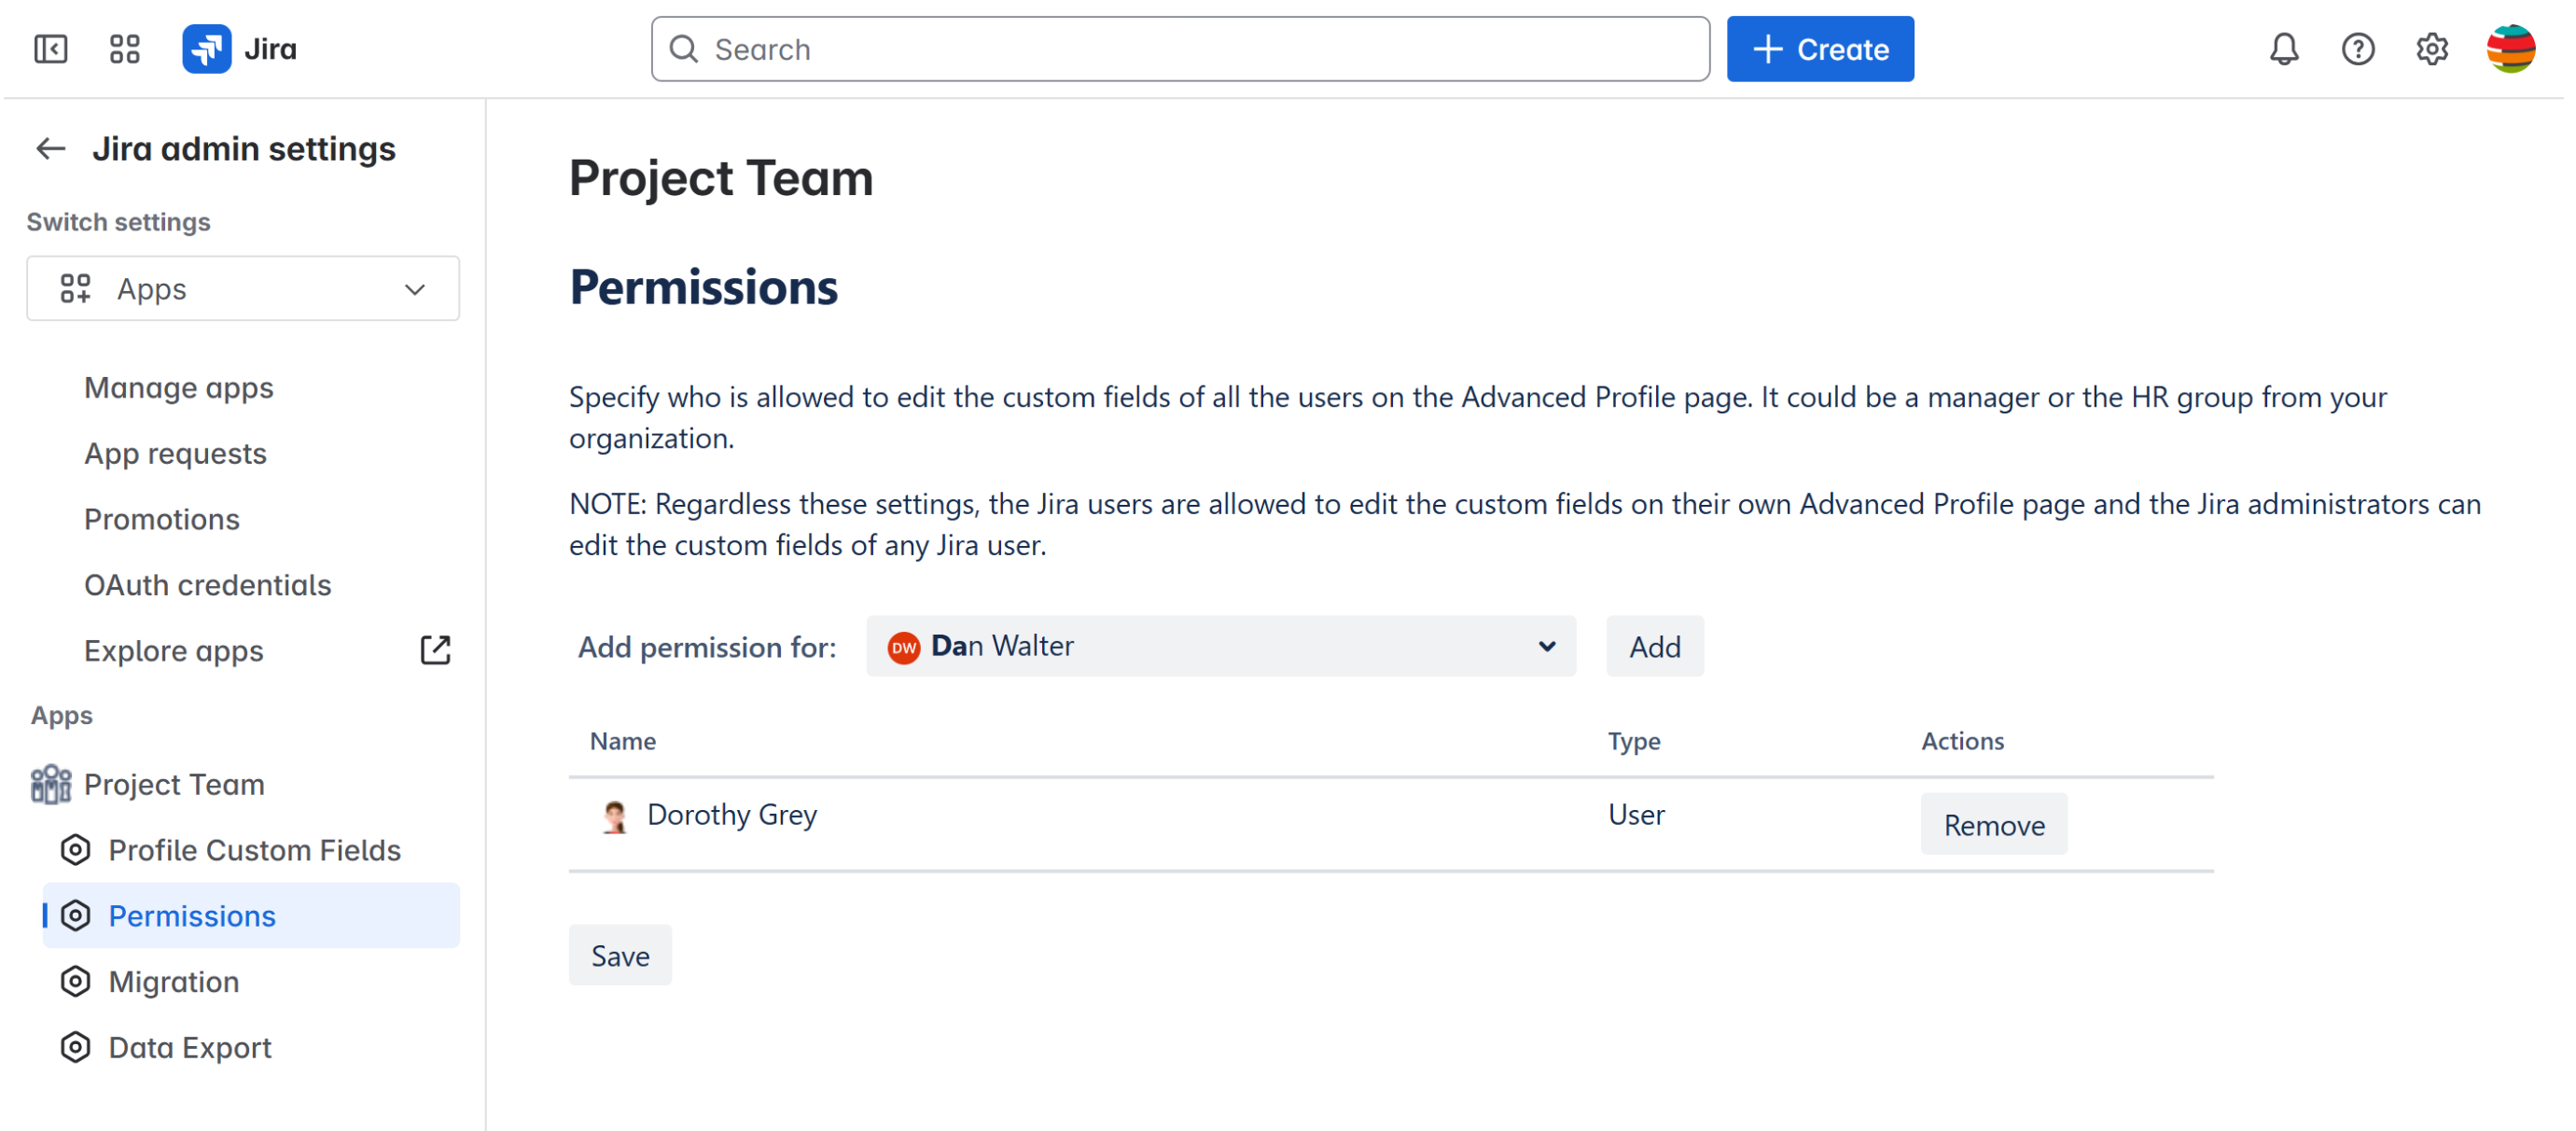This screenshot has width=2576, height=1131.
Task: Select Profile Custom Fields menu item
Action: [x=254, y=850]
